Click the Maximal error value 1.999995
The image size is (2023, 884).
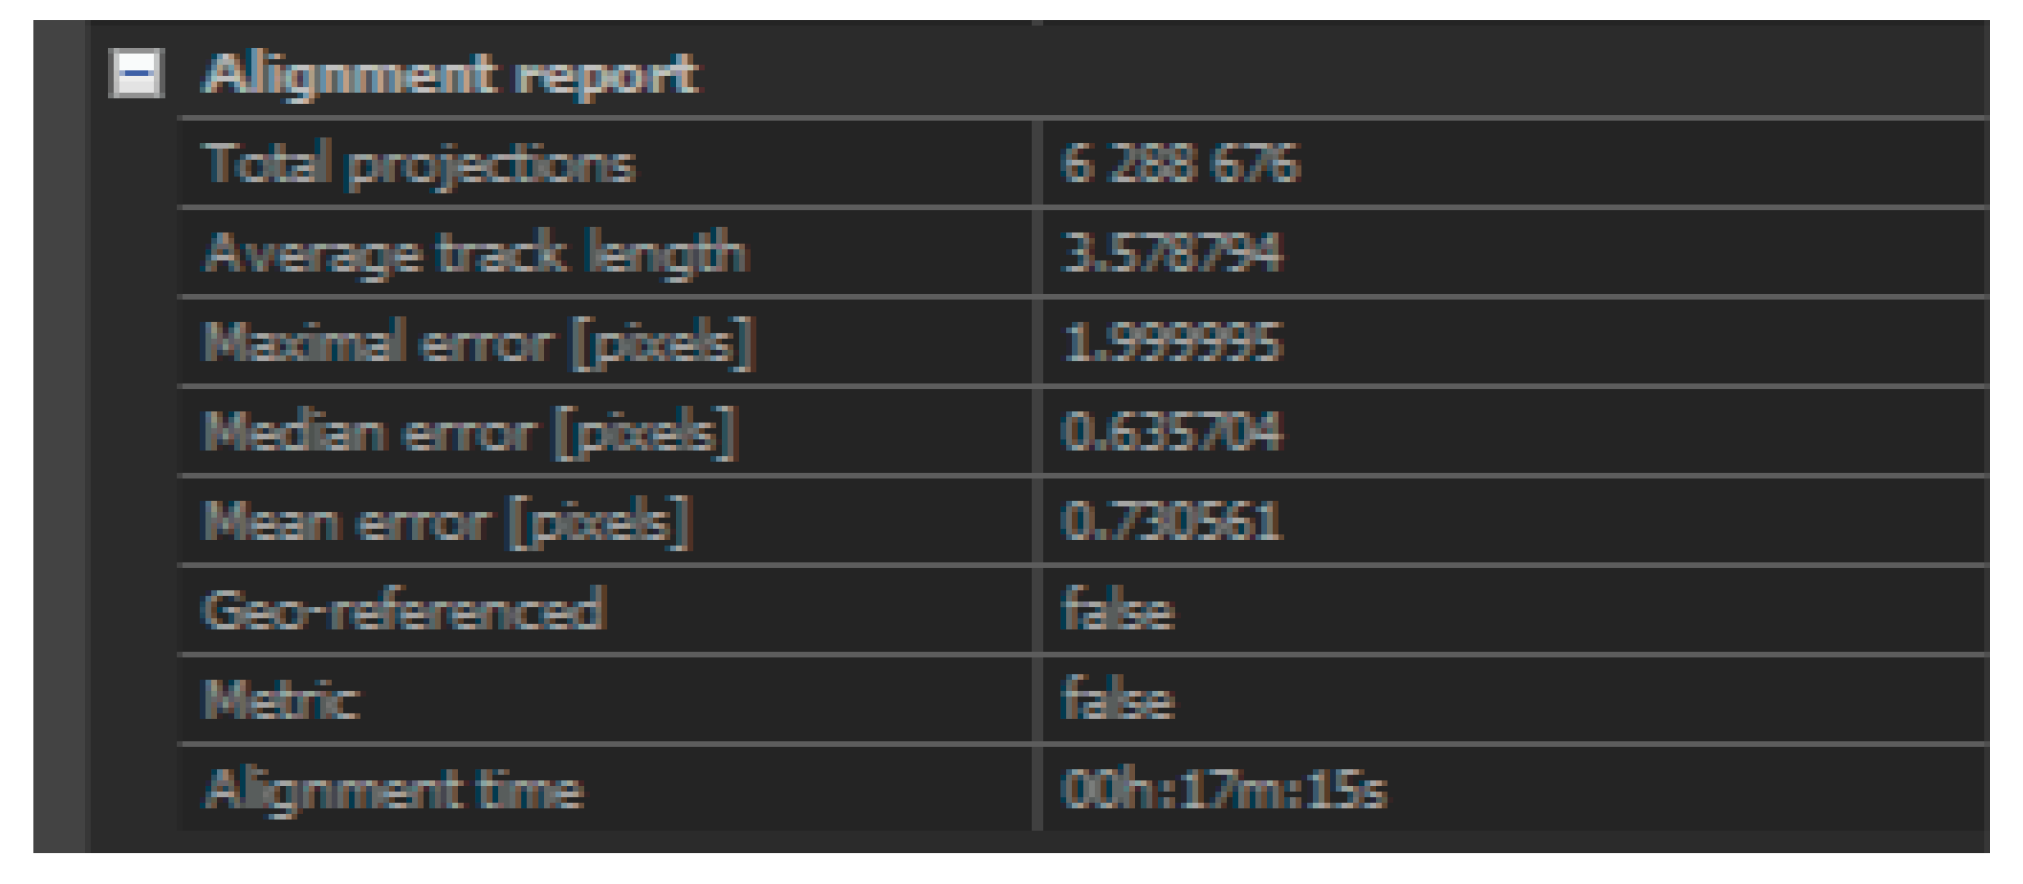pyautogui.click(x=1170, y=343)
